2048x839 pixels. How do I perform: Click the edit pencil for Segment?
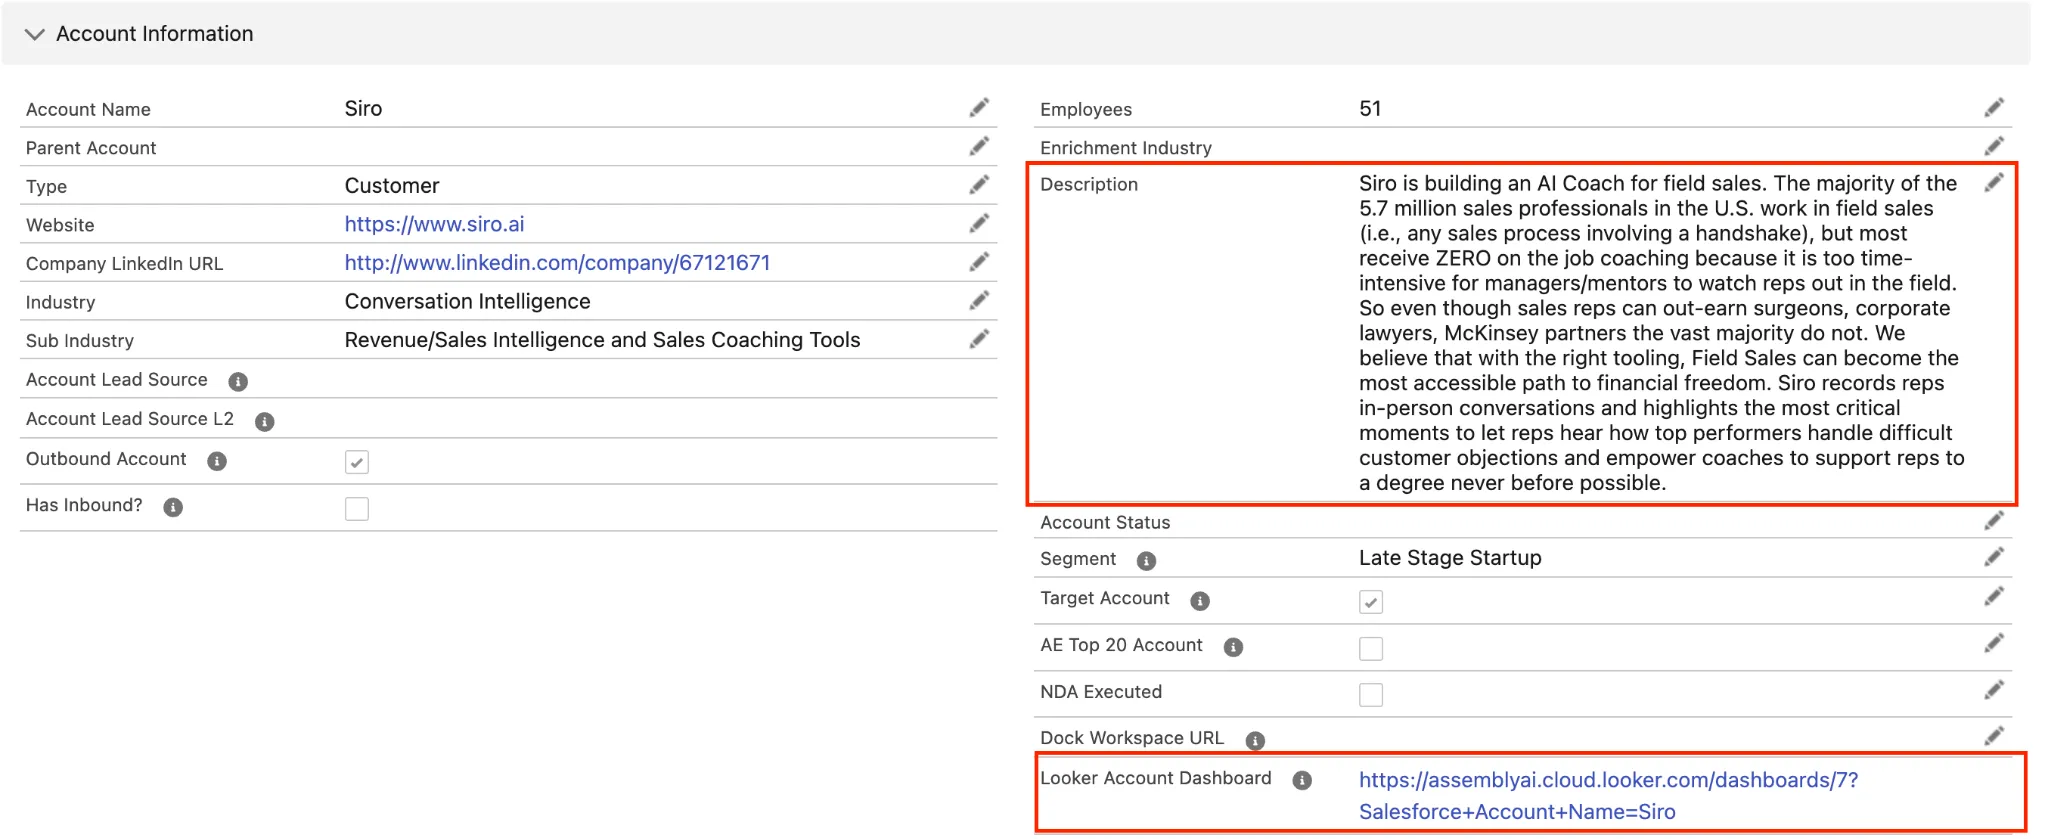[1994, 557]
